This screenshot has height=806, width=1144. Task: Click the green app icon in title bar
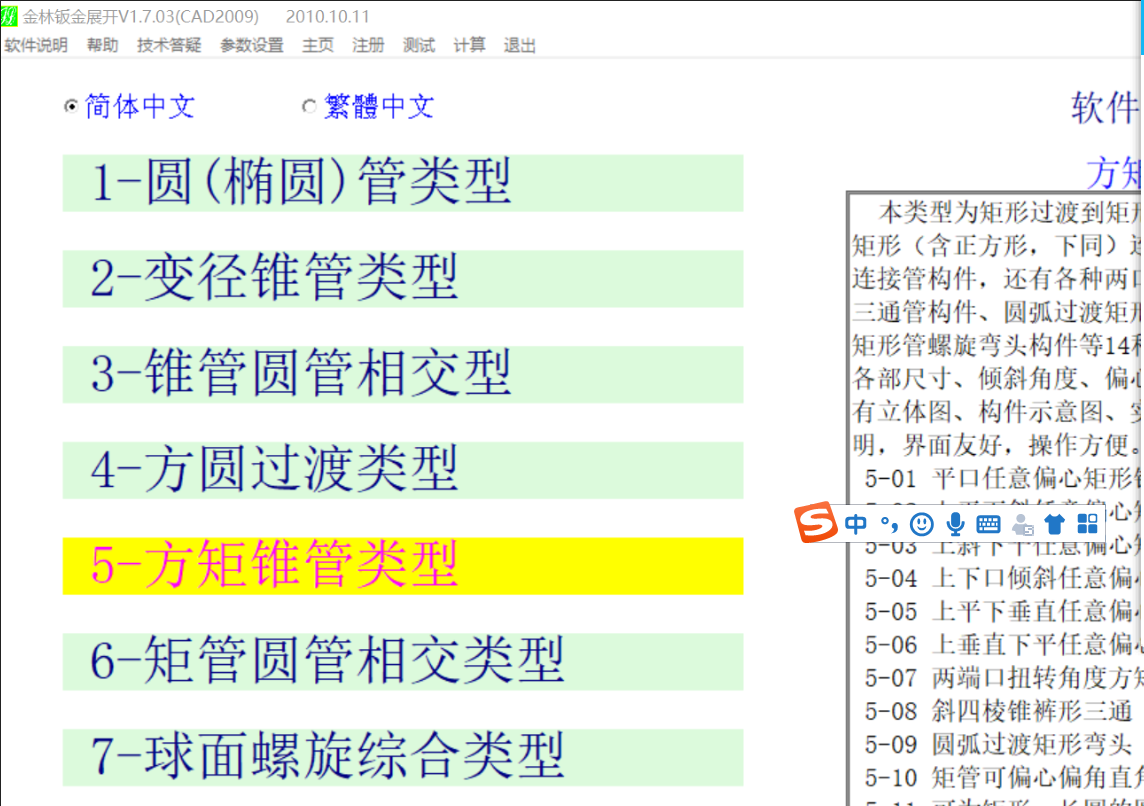(9, 15)
